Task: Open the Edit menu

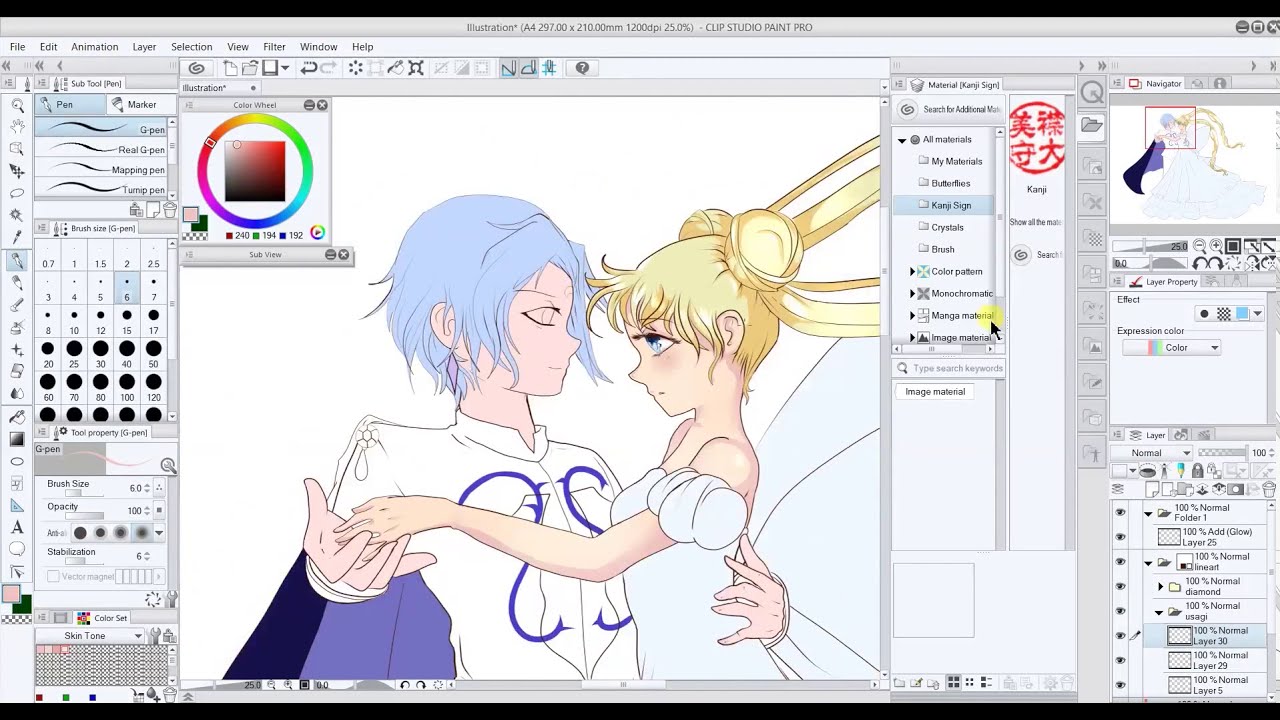Action: pyautogui.click(x=48, y=47)
